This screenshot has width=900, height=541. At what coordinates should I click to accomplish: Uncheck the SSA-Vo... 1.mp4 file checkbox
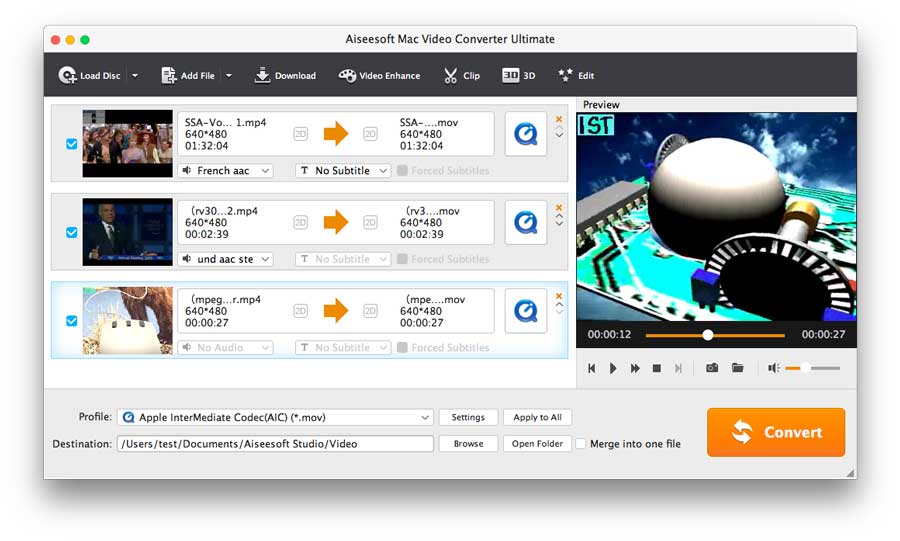(x=72, y=144)
